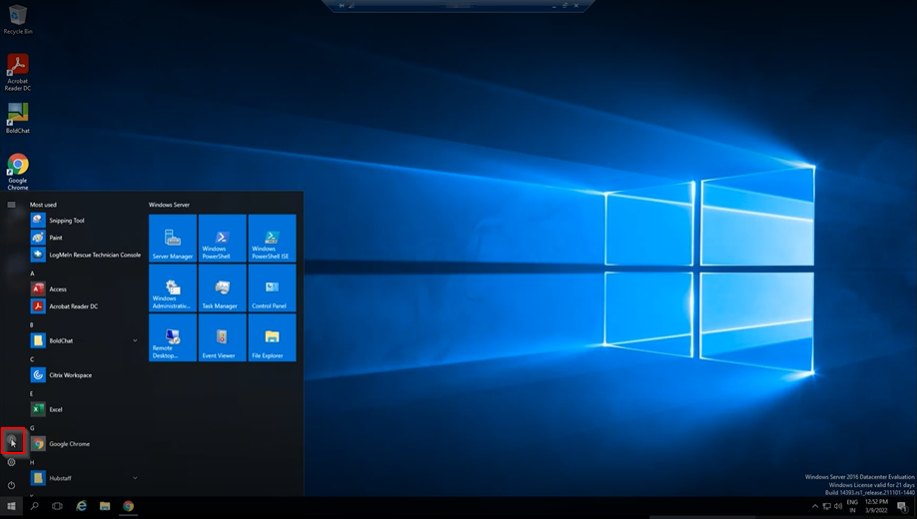Screen dimensions: 917x519
Task: Launch the Remote Desktop tile
Action: point(172,338)
